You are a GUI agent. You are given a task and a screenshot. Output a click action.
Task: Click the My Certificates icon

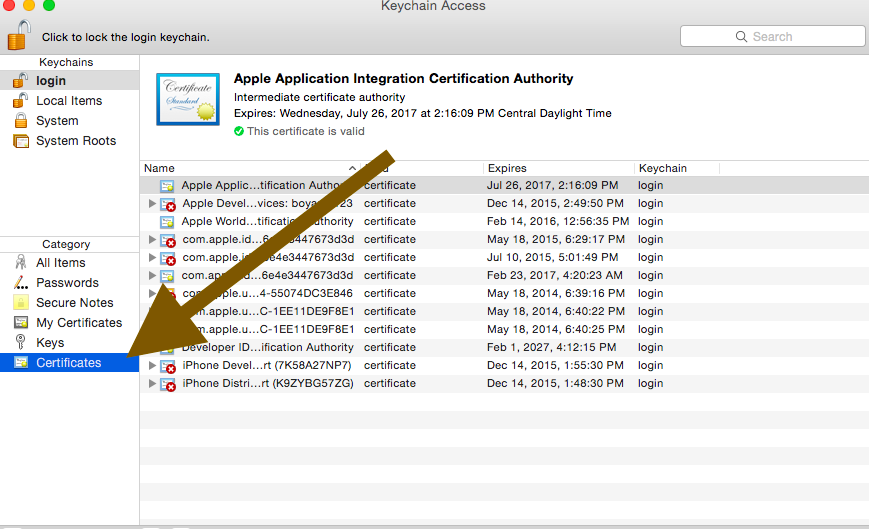(x=21, y=322)
